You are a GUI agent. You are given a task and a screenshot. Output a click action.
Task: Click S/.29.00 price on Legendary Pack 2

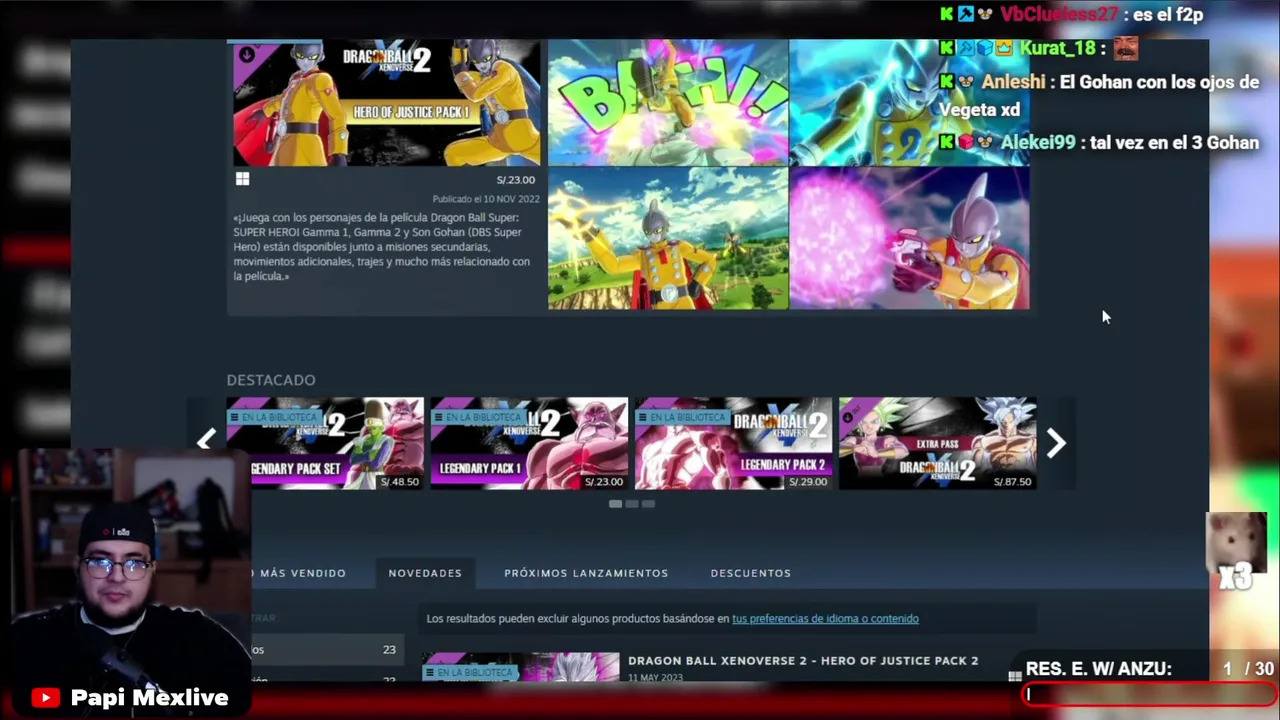(807, 482)
